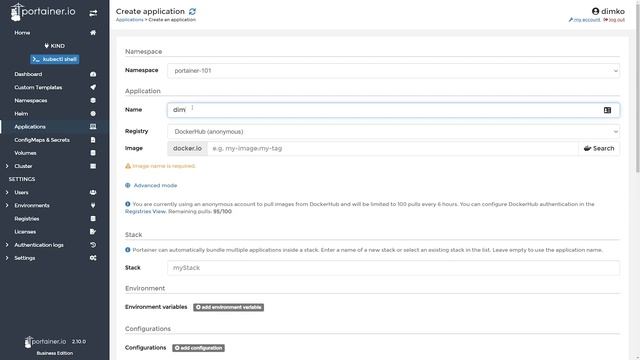Image resolution: width=640 pixels, height=360 pixels.
Task: Click the docker.io registry prefix label
Action: 187,149
